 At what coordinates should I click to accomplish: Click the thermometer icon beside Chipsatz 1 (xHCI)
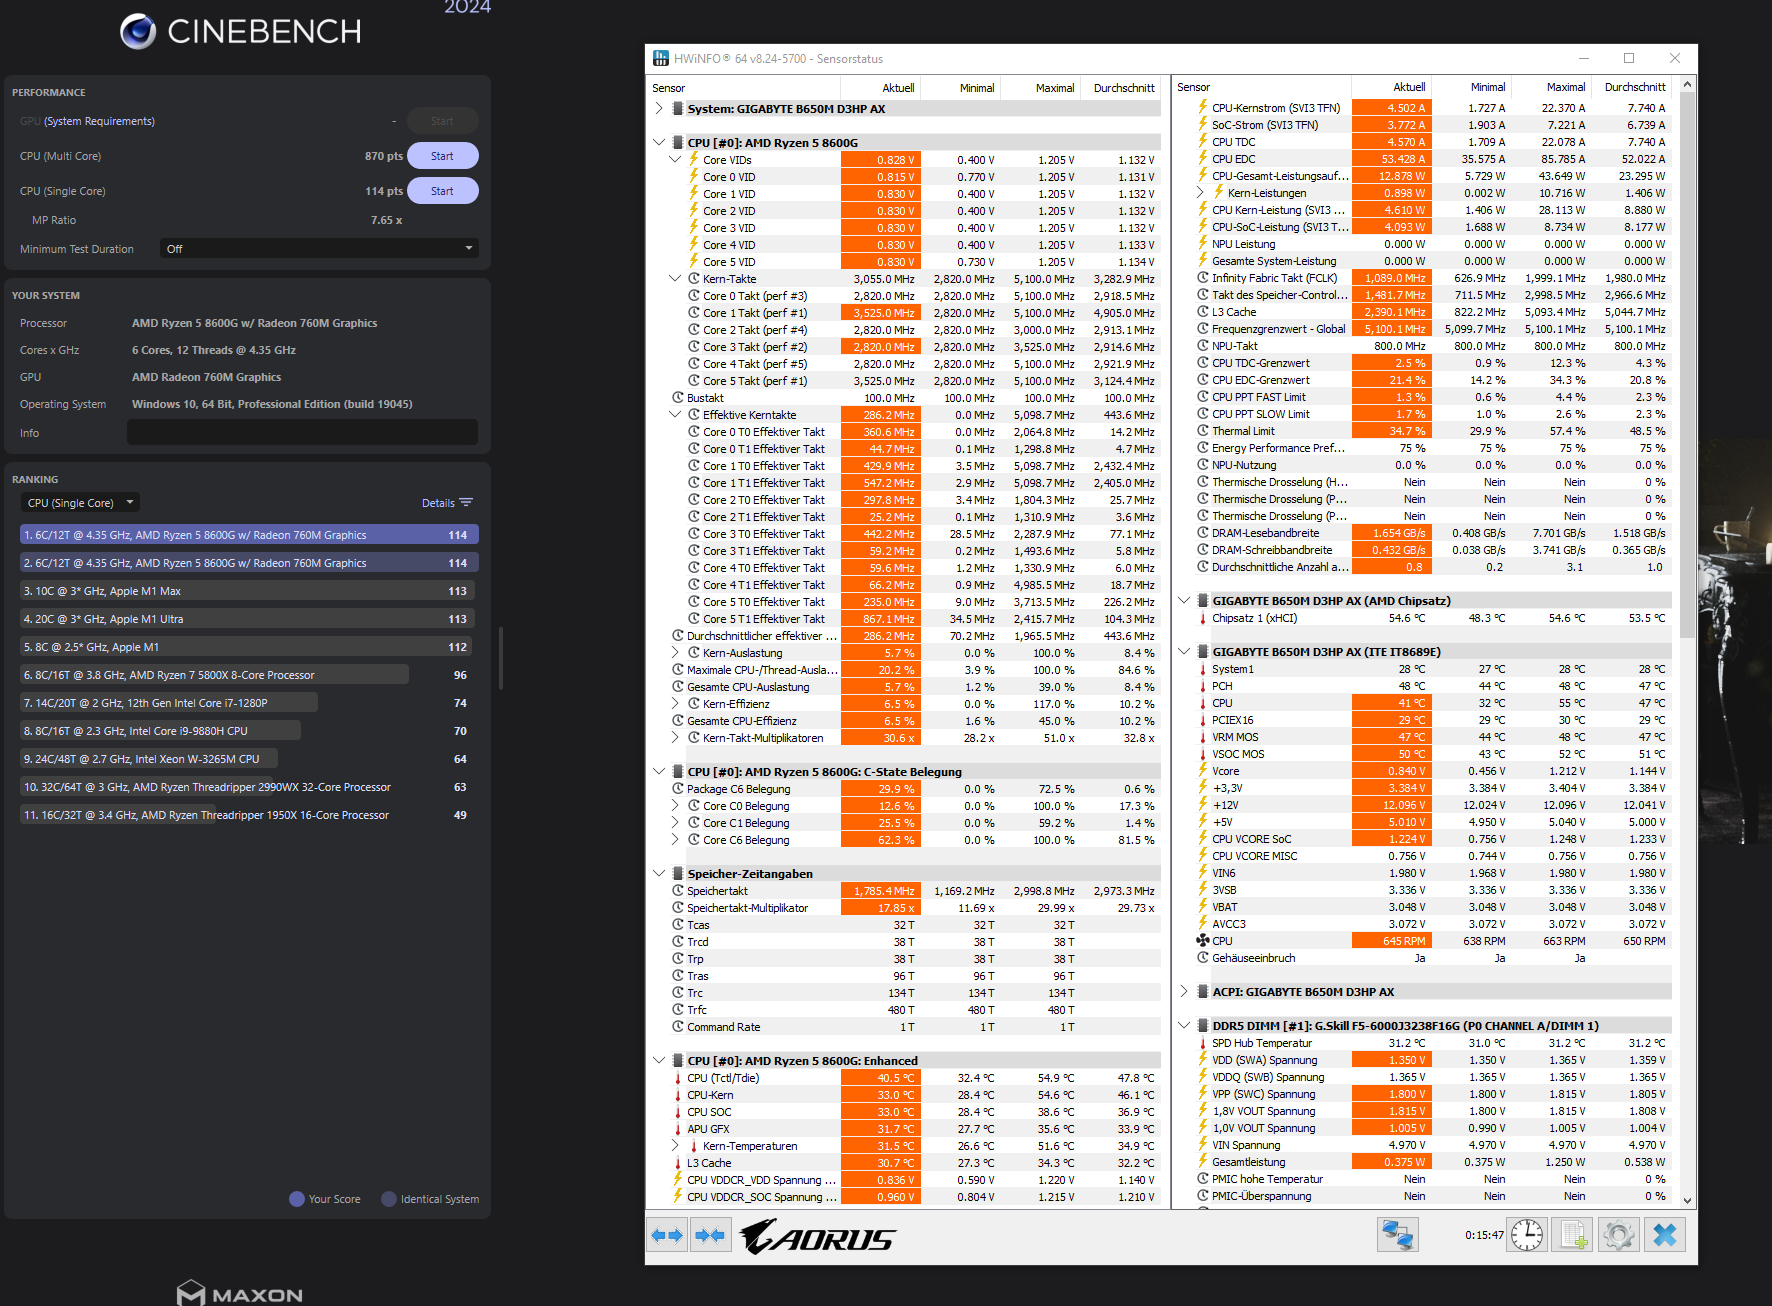1203,618
